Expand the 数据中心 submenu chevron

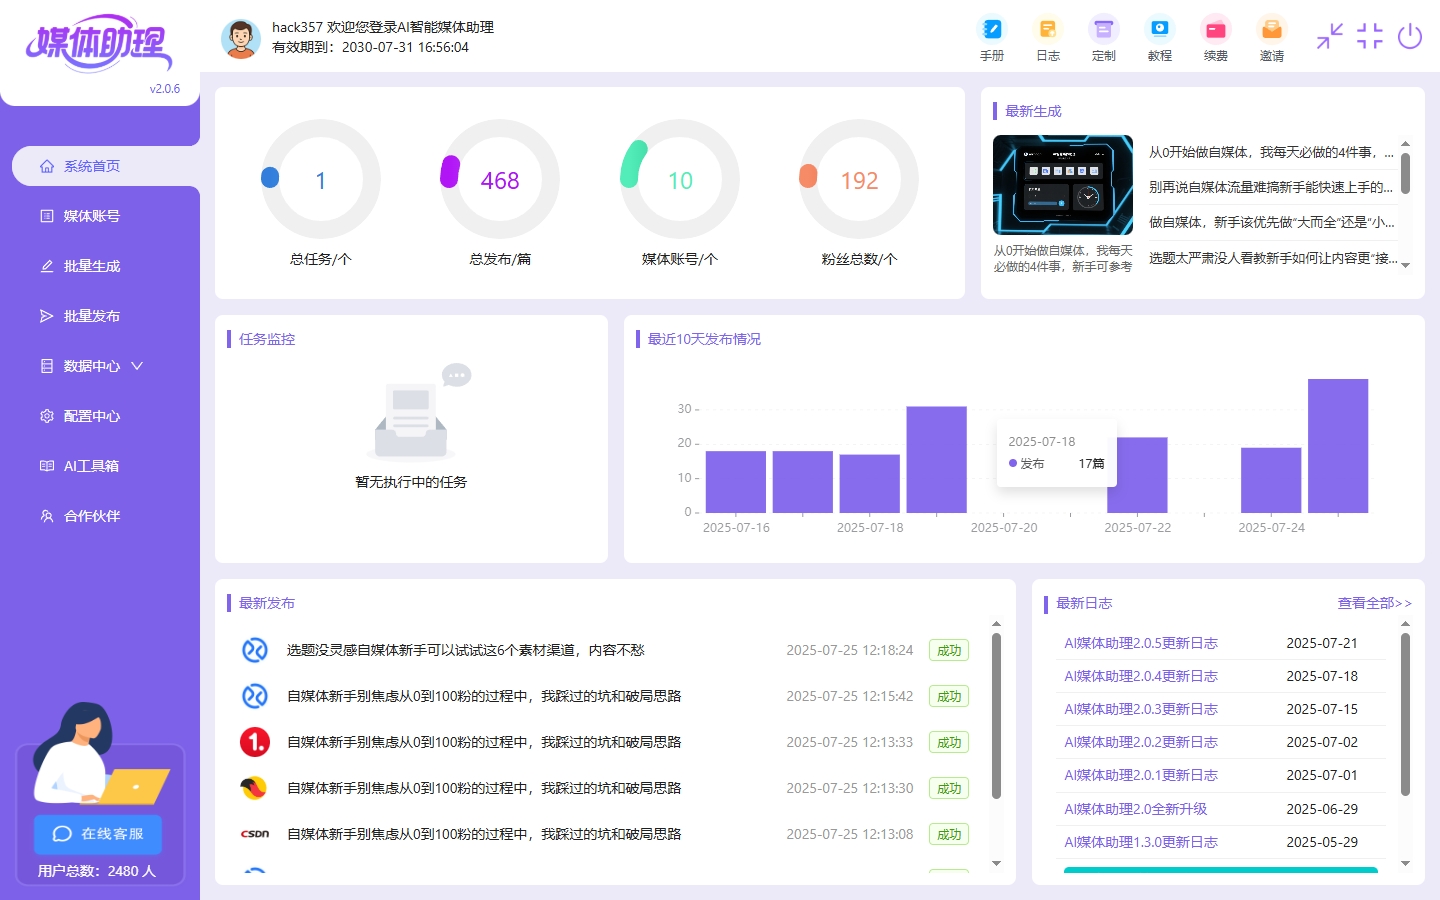(137, 366)
